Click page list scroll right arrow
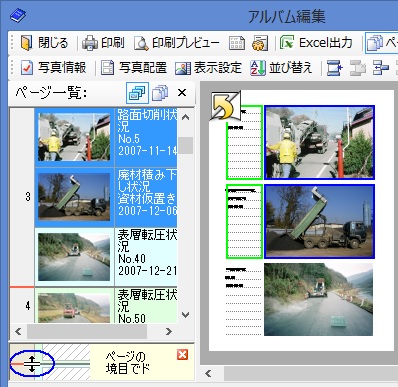398x387 pixels. coord(169,331)
